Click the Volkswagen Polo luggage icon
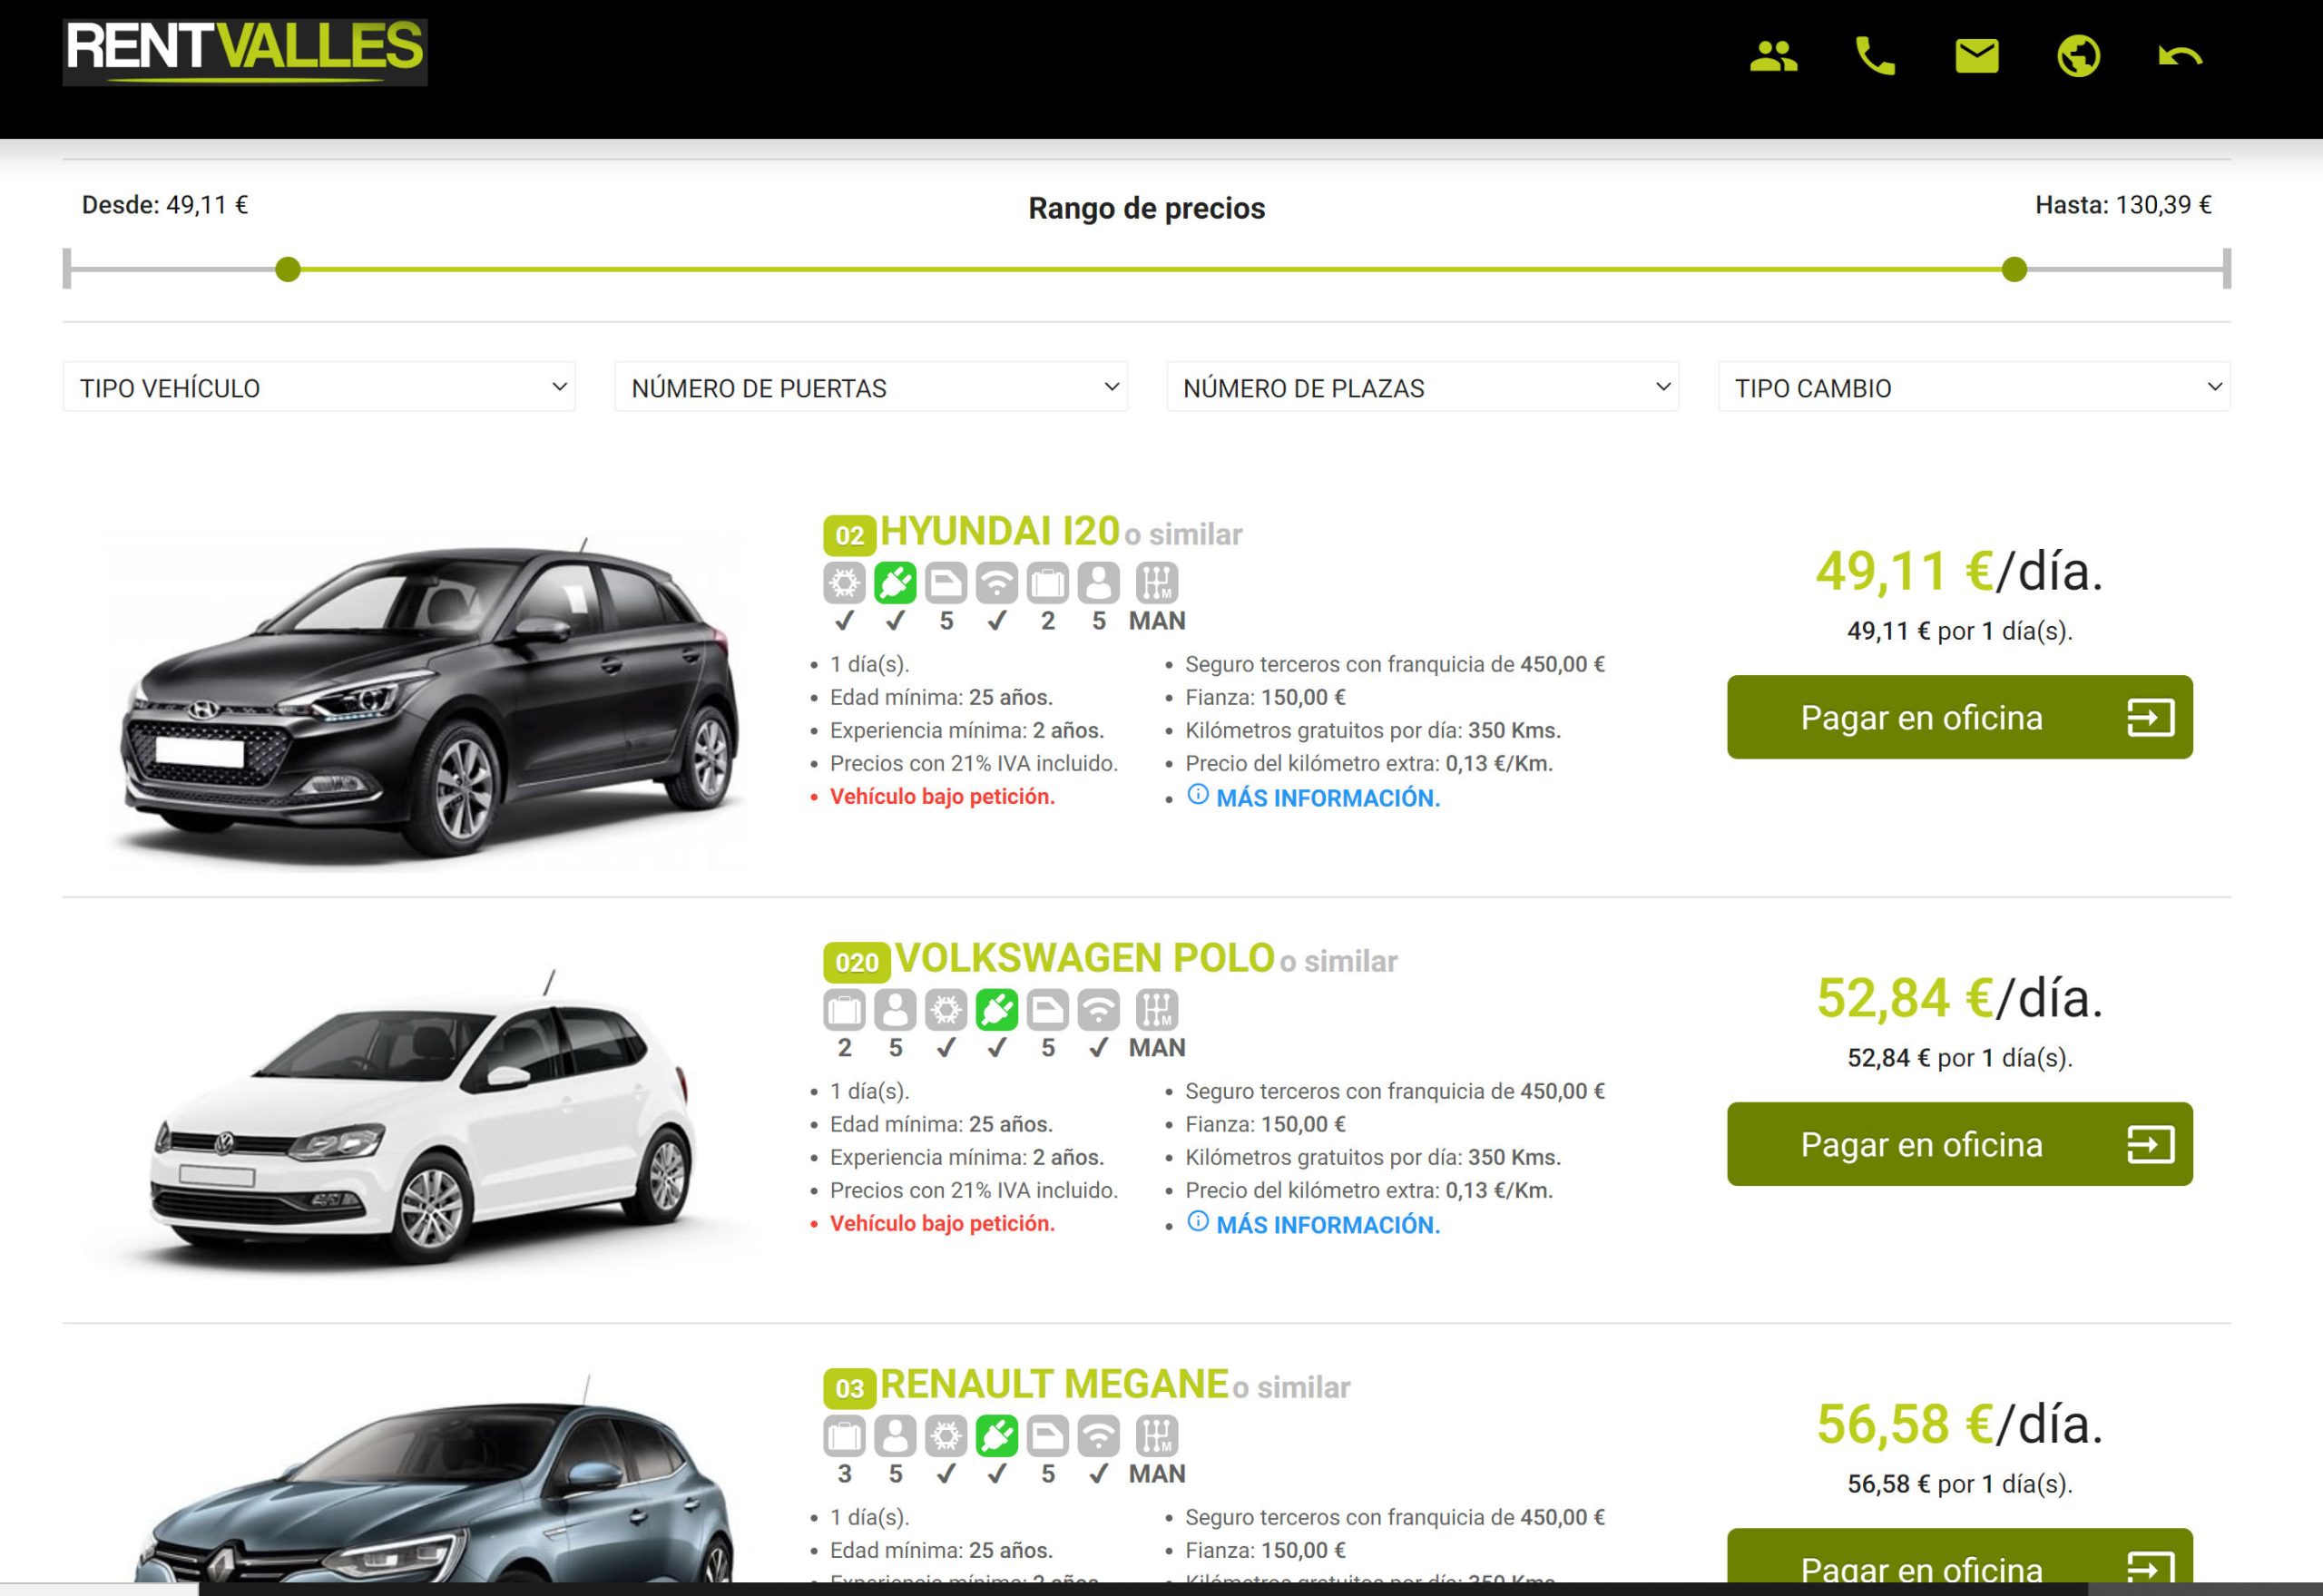This screenshot has width=2323, height=1596. pos(844,1010)
